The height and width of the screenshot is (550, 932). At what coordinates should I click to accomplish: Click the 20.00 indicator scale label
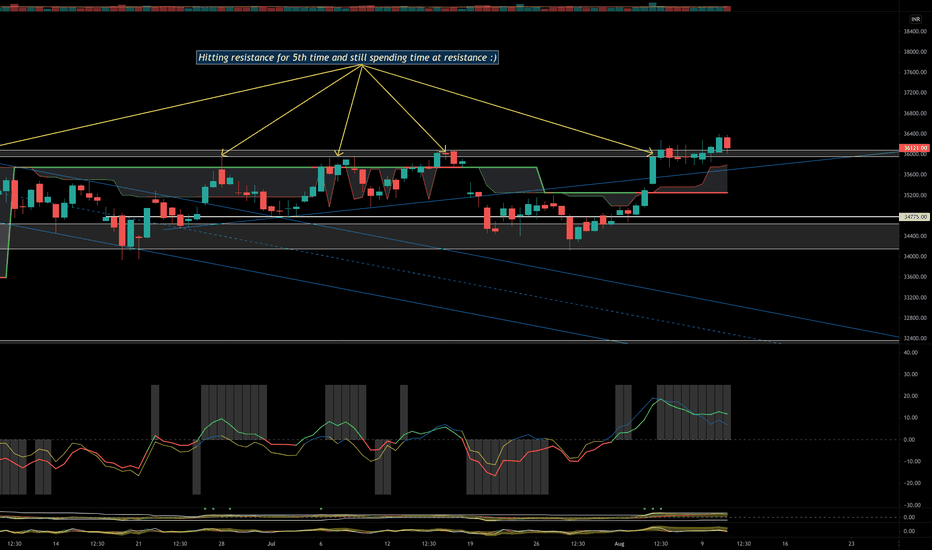point(910,396)
